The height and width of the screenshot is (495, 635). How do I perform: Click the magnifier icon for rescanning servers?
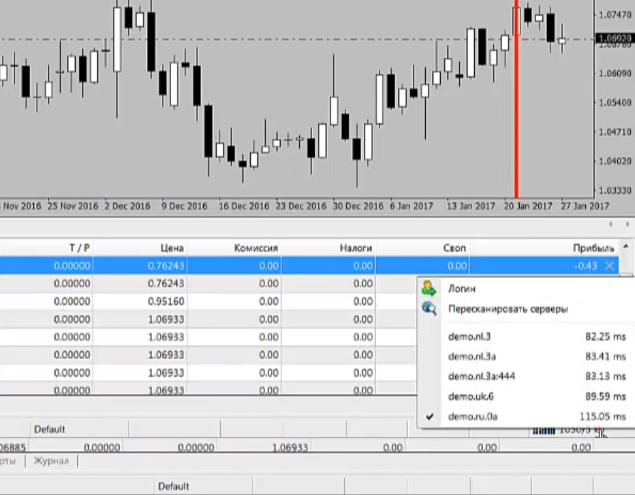click(x=429, y=309)
